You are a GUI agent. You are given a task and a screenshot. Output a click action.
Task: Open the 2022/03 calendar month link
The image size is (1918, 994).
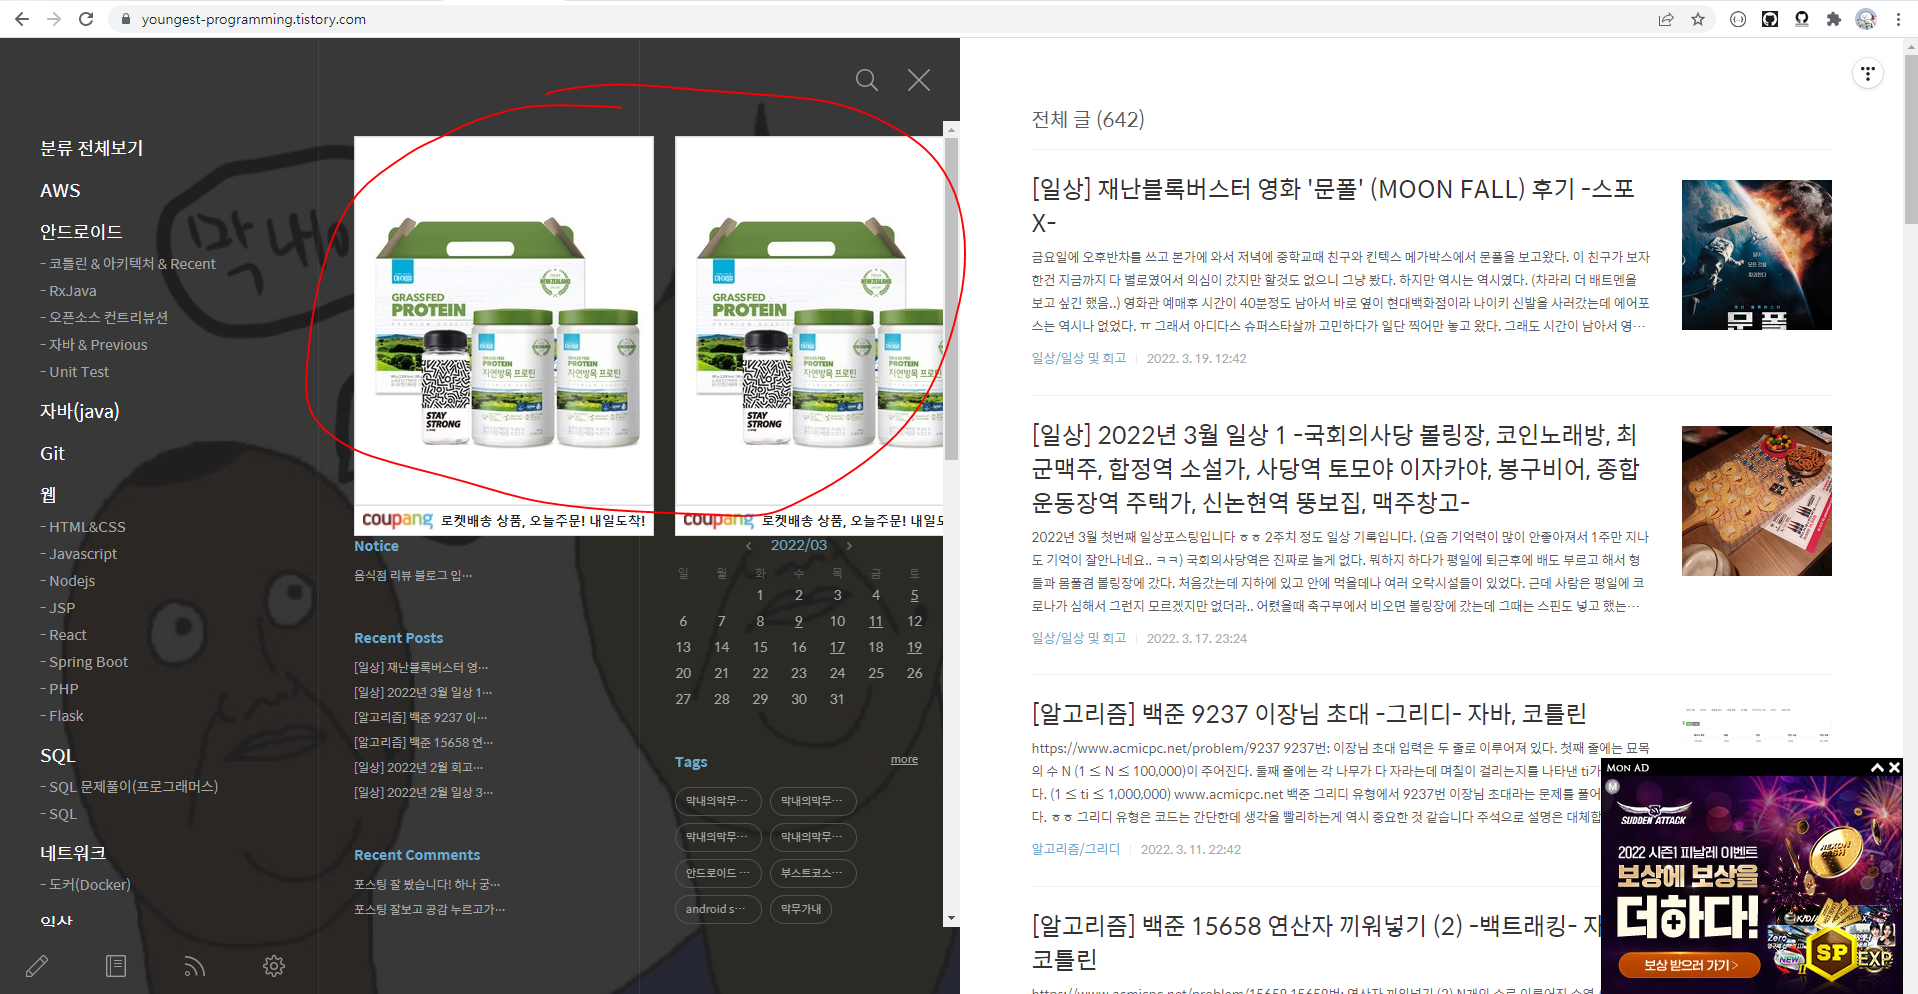799,546
